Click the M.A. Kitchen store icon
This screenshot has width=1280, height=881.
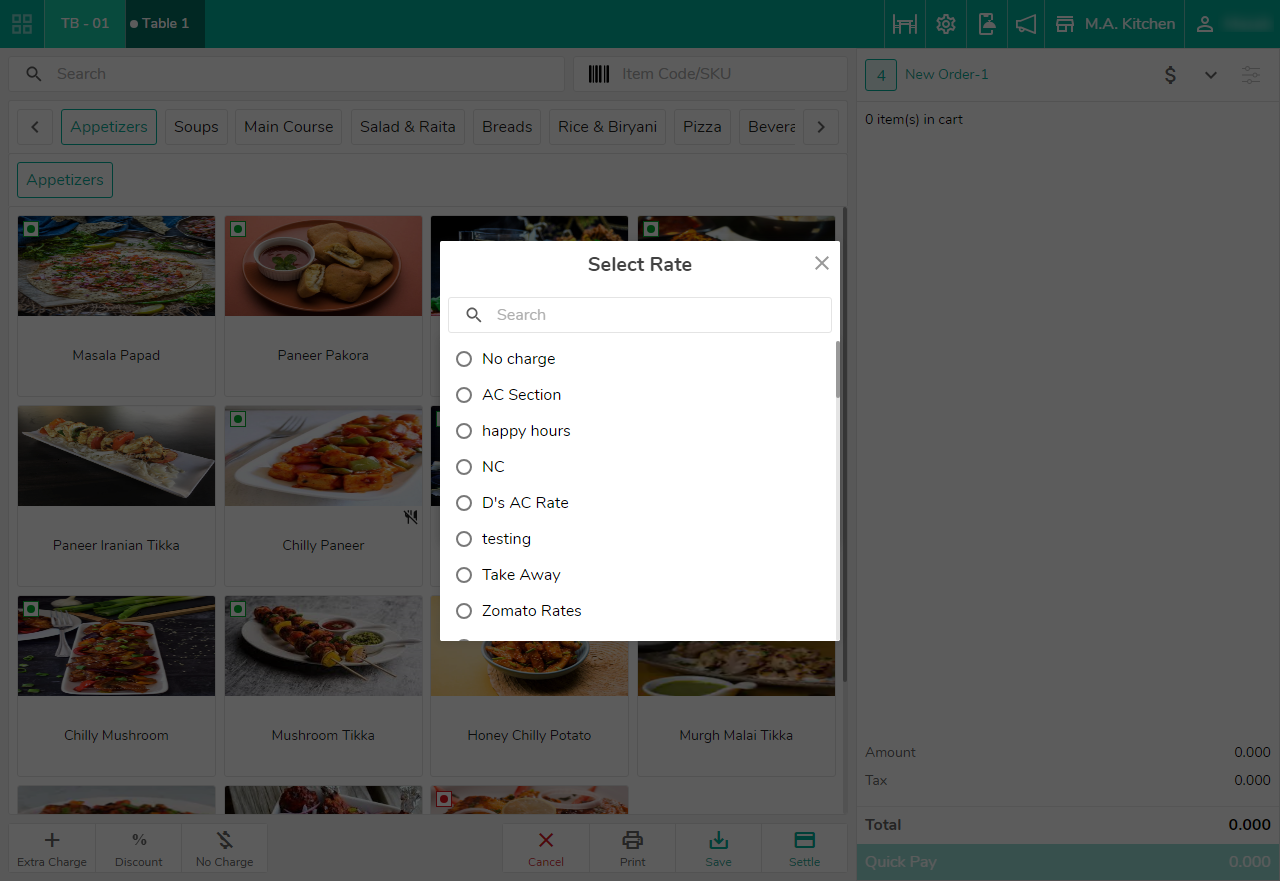click(x=1065, y=24)
